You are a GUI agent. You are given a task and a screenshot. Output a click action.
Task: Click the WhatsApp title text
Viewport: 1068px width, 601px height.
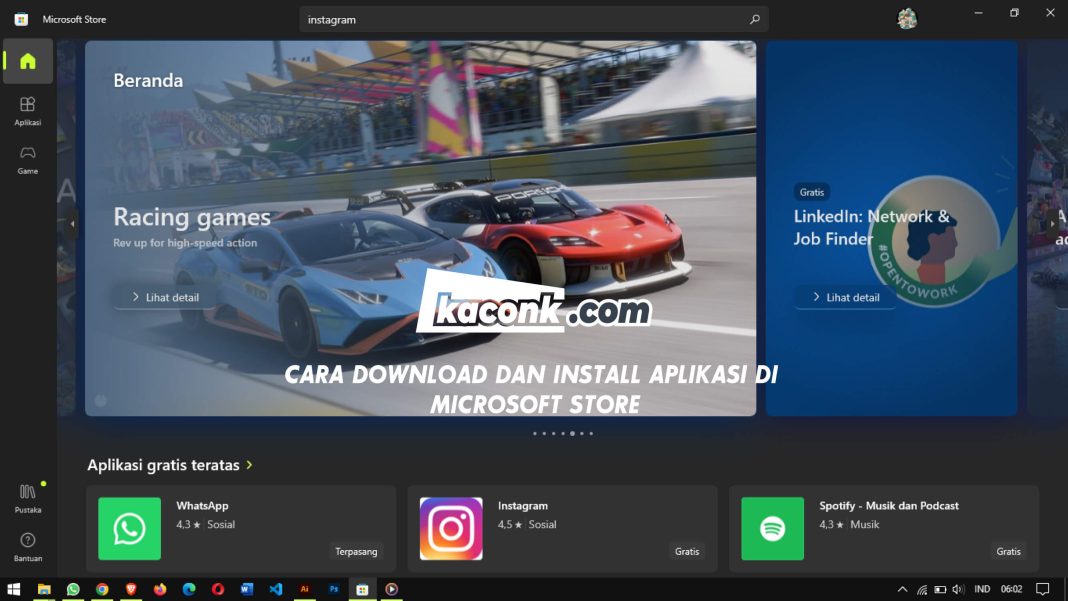click(x=202, y=506)
